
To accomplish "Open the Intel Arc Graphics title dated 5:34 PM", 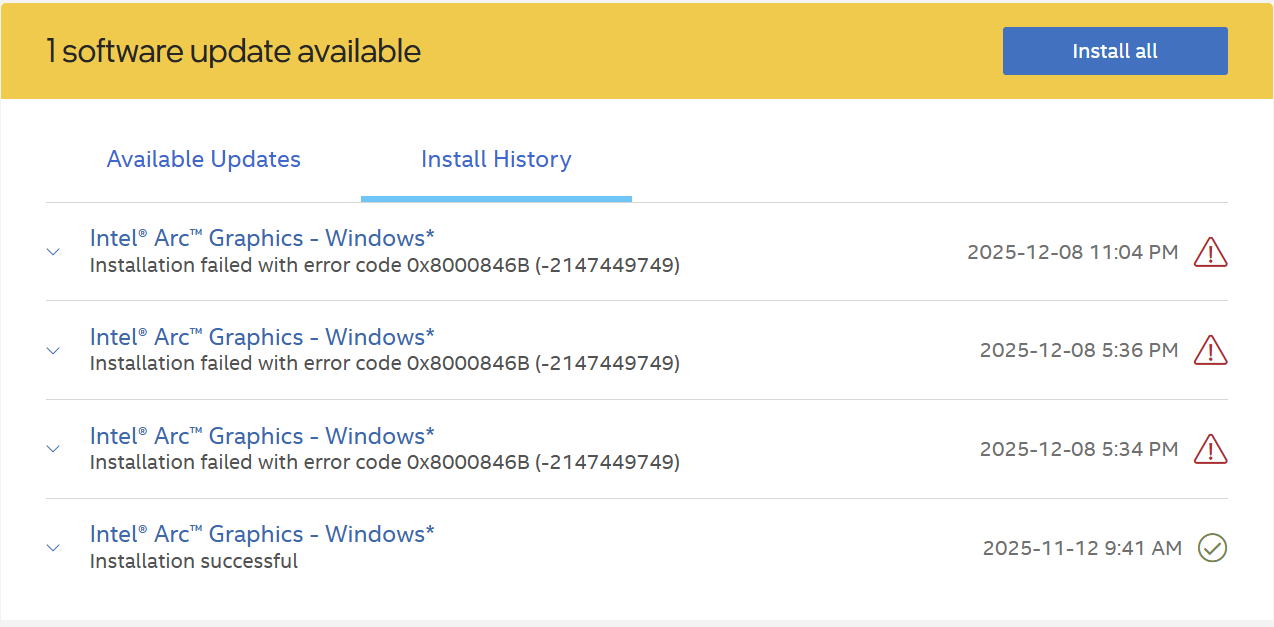I will coord(262,436).
